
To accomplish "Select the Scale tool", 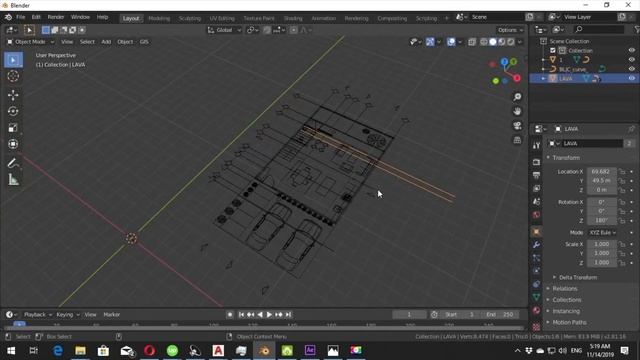I will 13,128.
